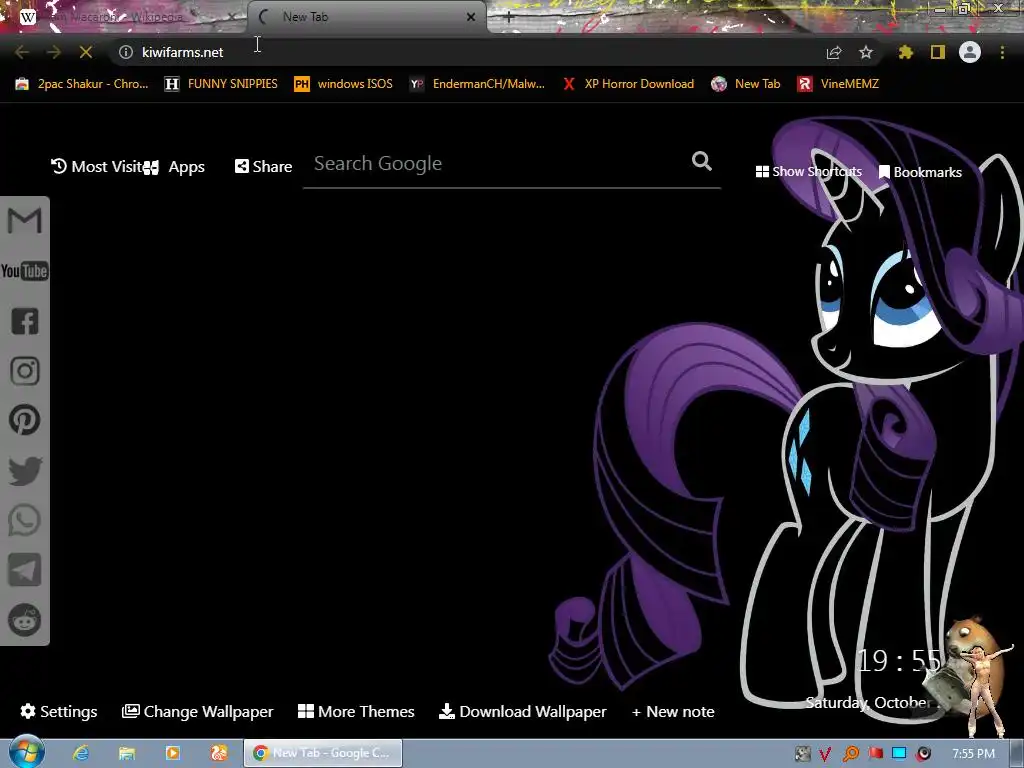
Task: Click red V tray icon
Action: [x=825, y=754]
